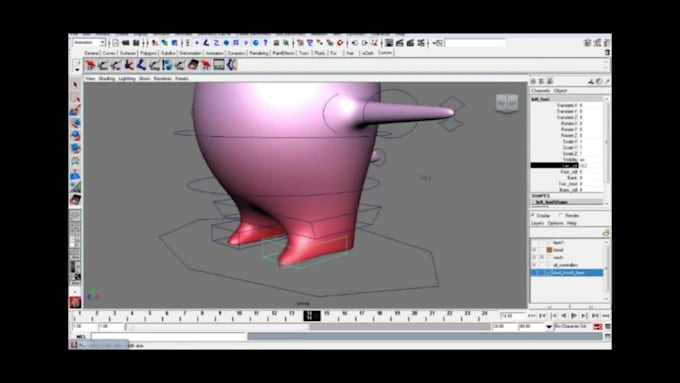Open the Custom shelf tab
The width and height of the screenshot is (680, 383).
pos(385,52)
